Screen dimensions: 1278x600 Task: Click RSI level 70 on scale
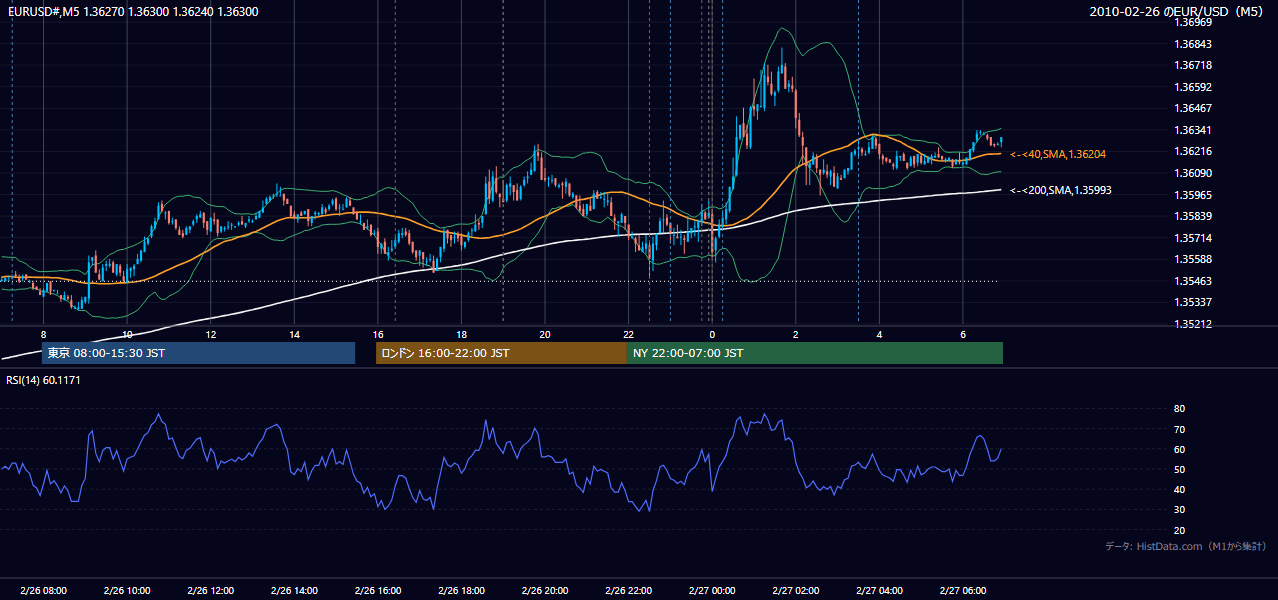1179,429
